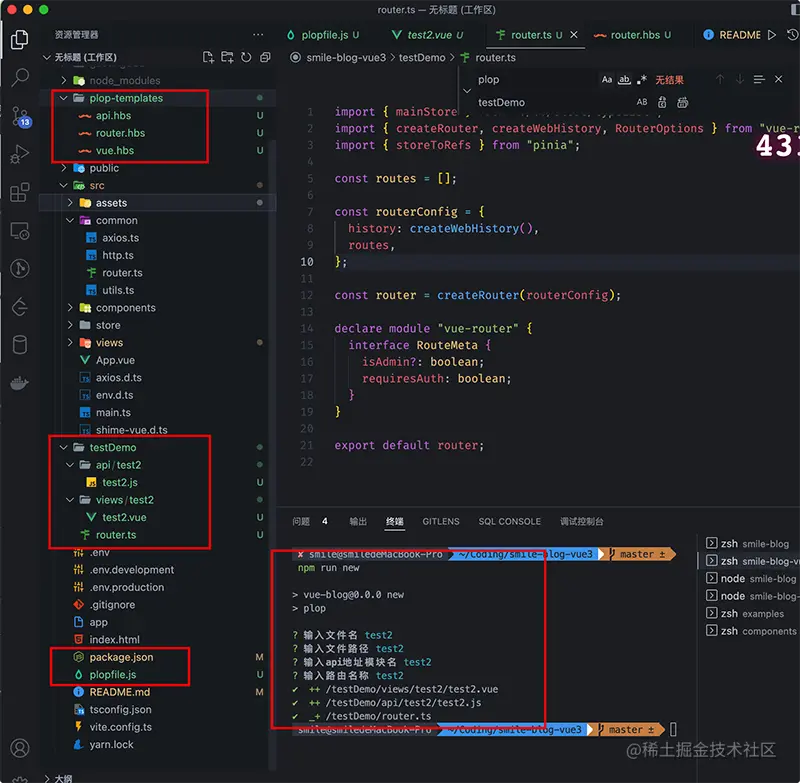This screenshot has width=800, height=783.
Task: Split the editor with the split icon
Action: (792, 35)
